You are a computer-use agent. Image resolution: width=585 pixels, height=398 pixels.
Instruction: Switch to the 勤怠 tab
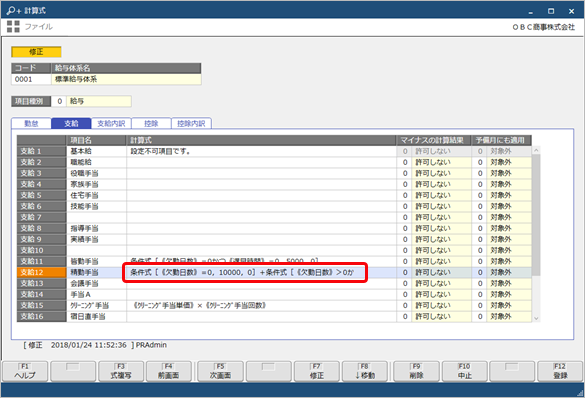[x=31, y=123]
